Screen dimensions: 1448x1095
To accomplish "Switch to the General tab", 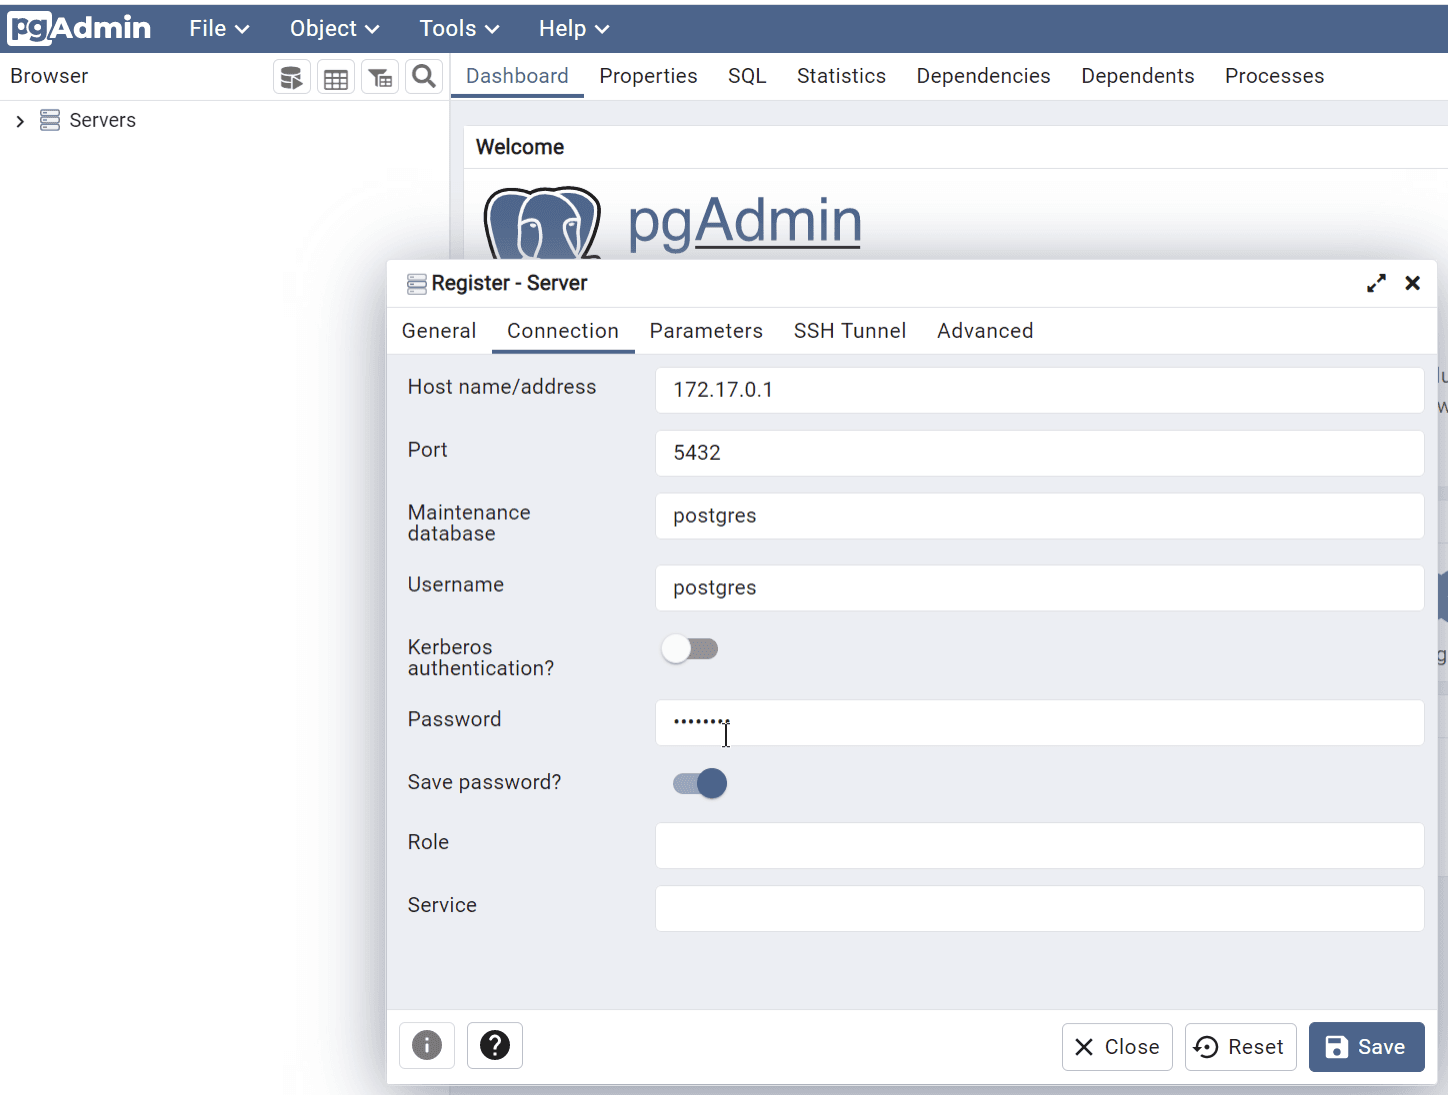I will (439, 331).
